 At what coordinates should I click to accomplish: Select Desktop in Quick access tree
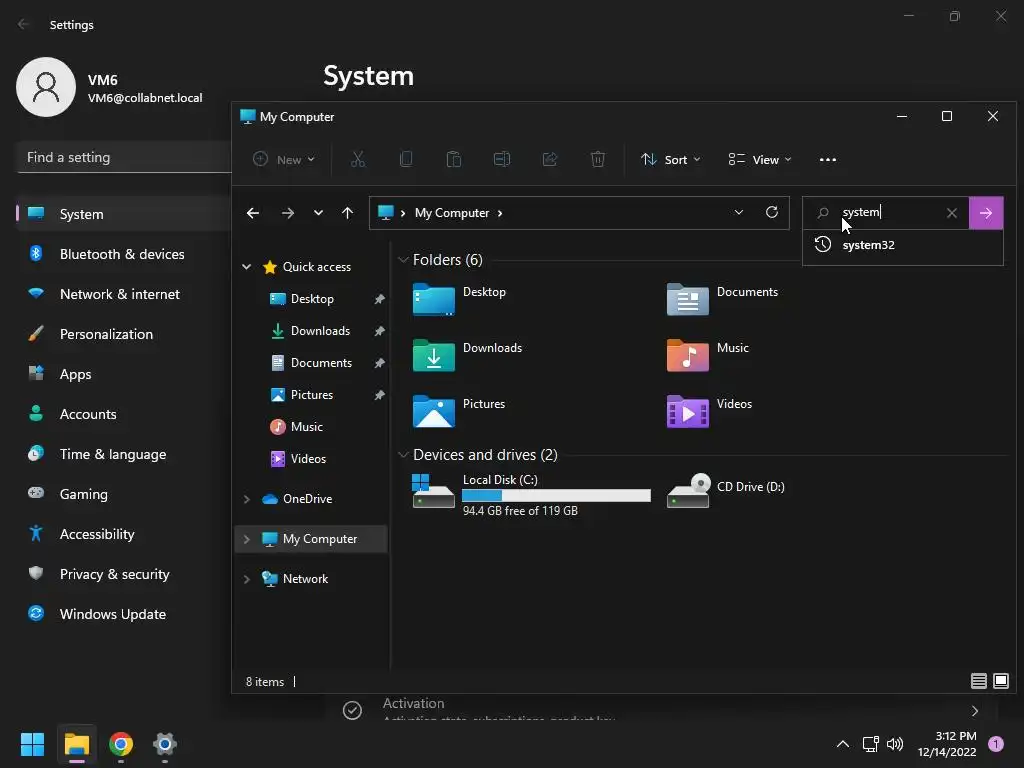312,298
